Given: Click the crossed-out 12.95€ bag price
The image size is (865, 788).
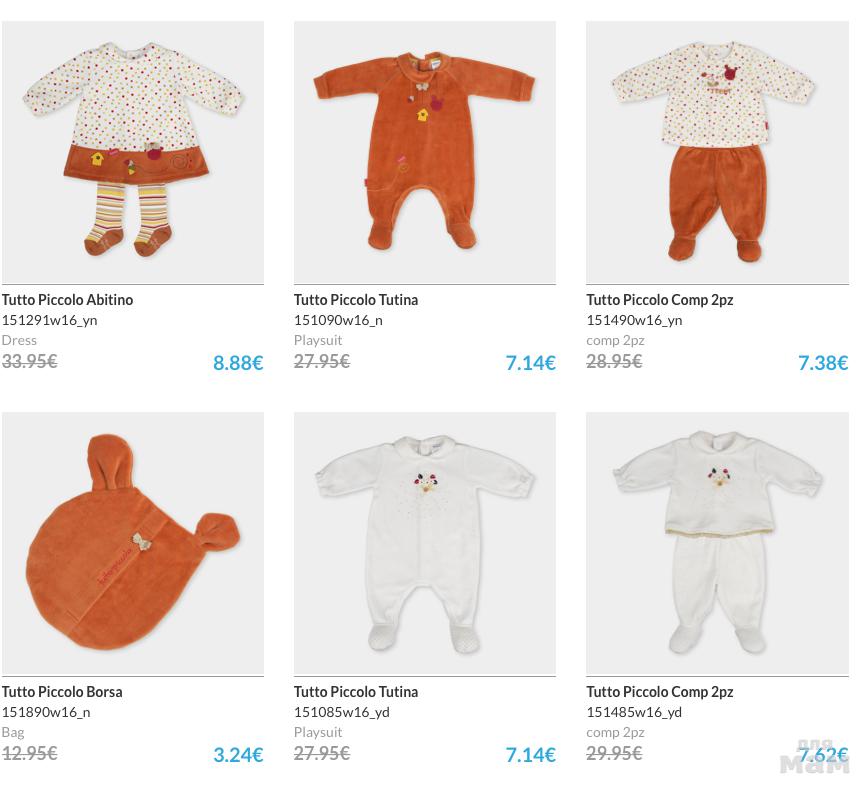Looking at the screenshot, I should (30, 753).
